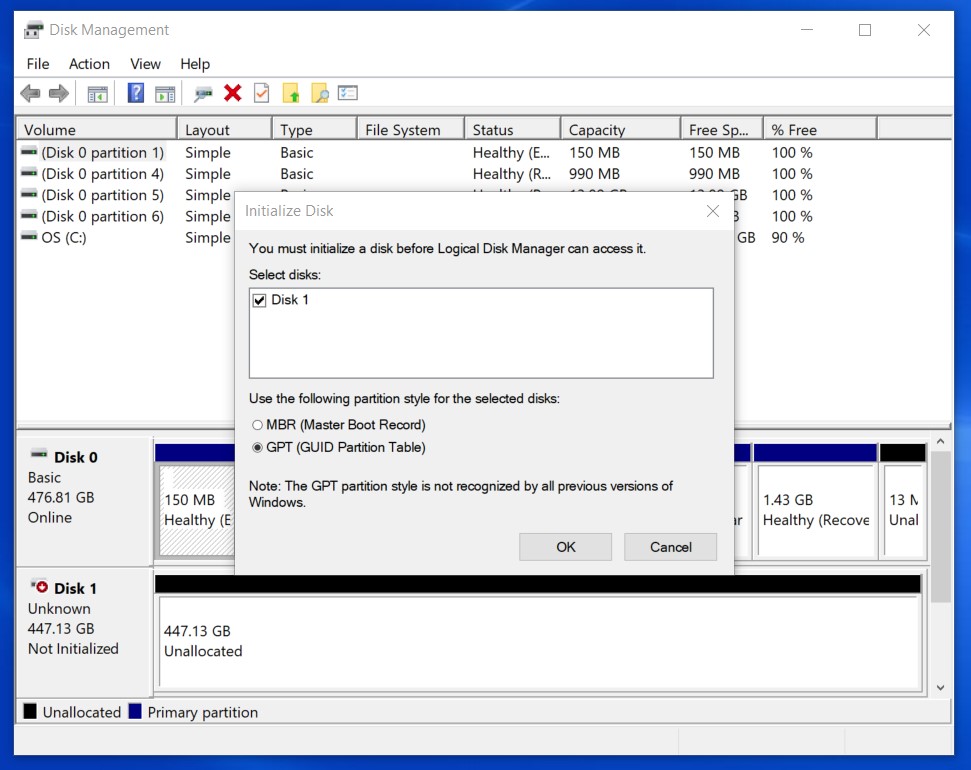
Task: Click the checklist settings toolbar icon
Action: coord(348,93)
